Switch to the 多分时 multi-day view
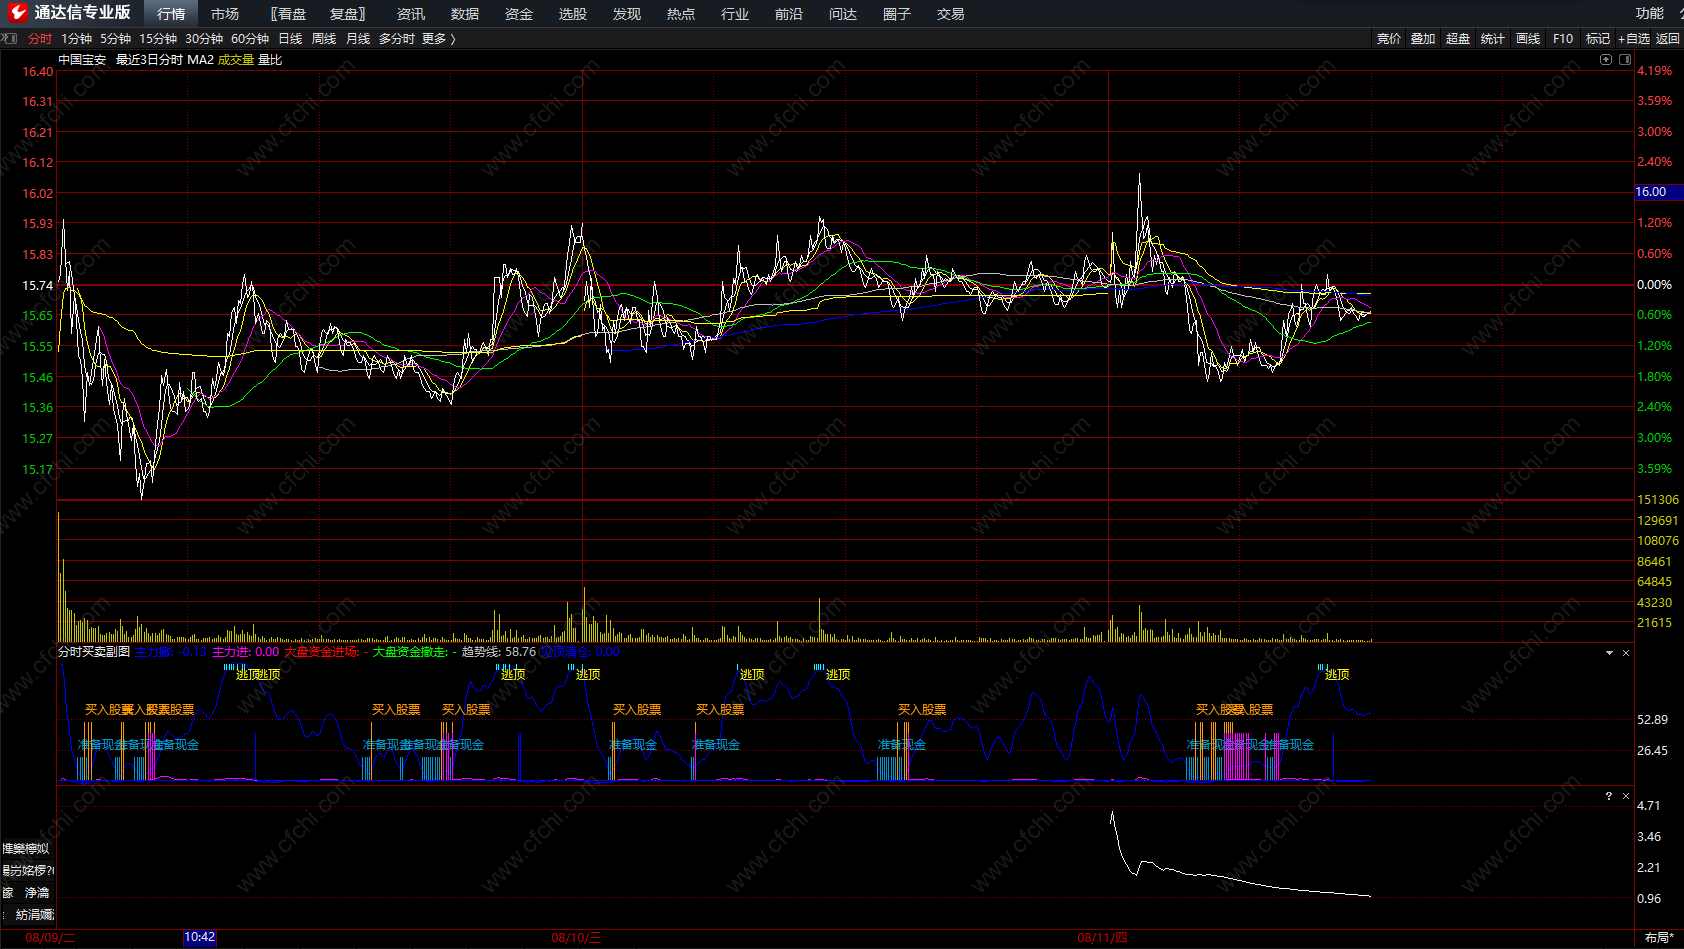This screenshot has height=949, width=1684. tap(397, 39)
